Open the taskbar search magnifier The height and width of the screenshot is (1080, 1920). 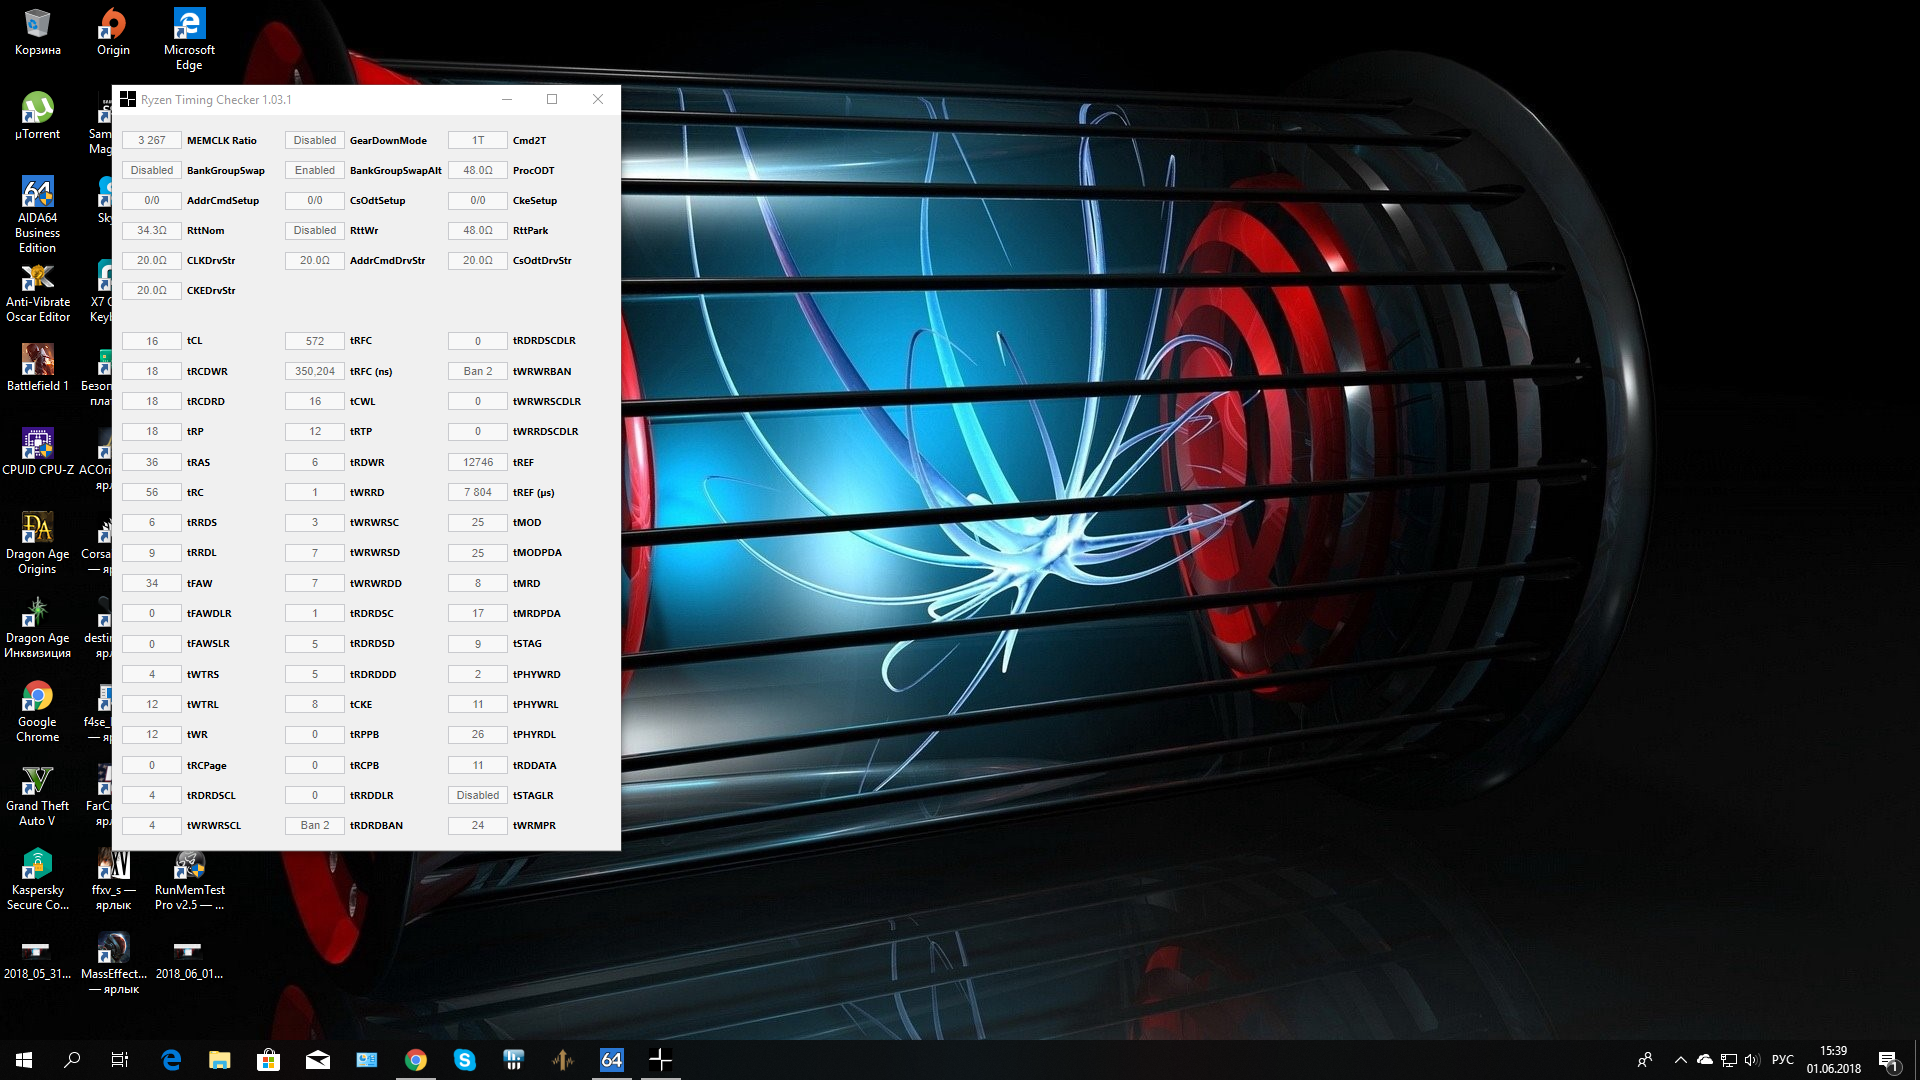(72, 1060)
